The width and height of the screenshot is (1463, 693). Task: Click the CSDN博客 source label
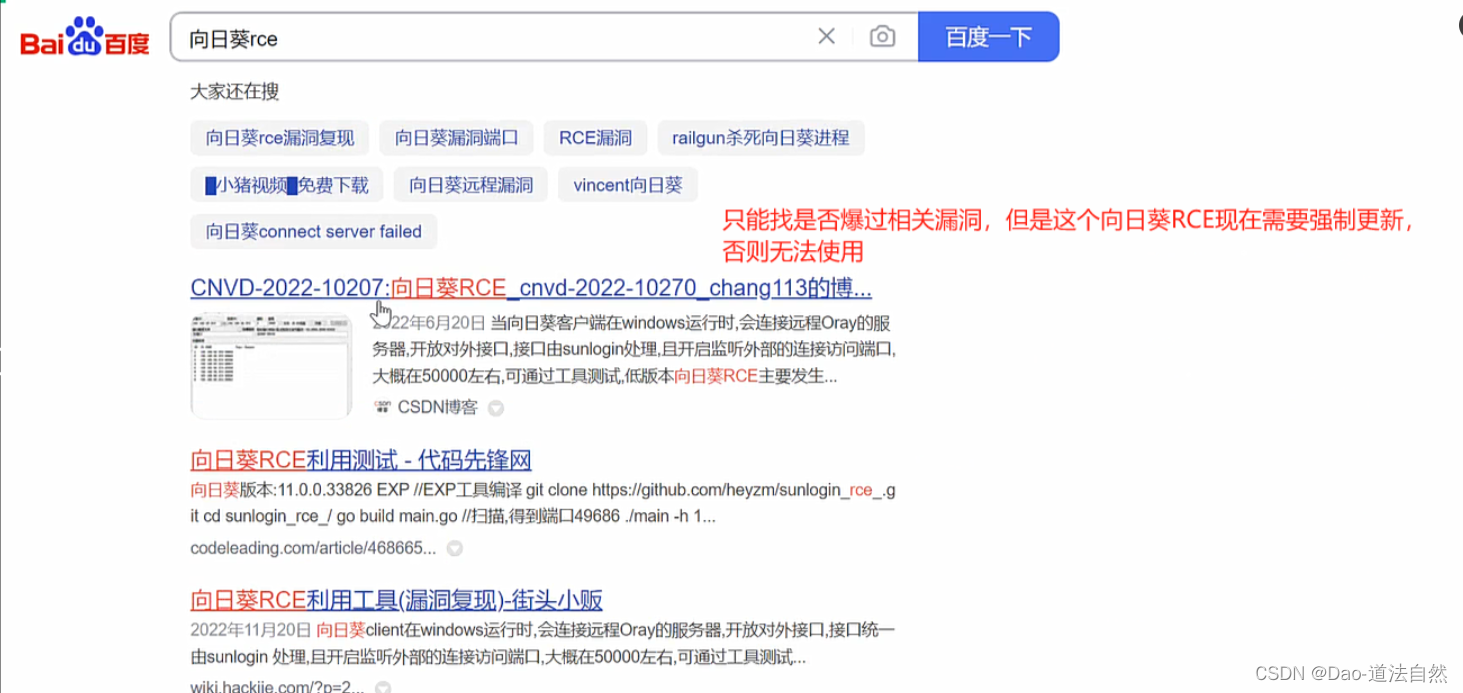(437, 407)
